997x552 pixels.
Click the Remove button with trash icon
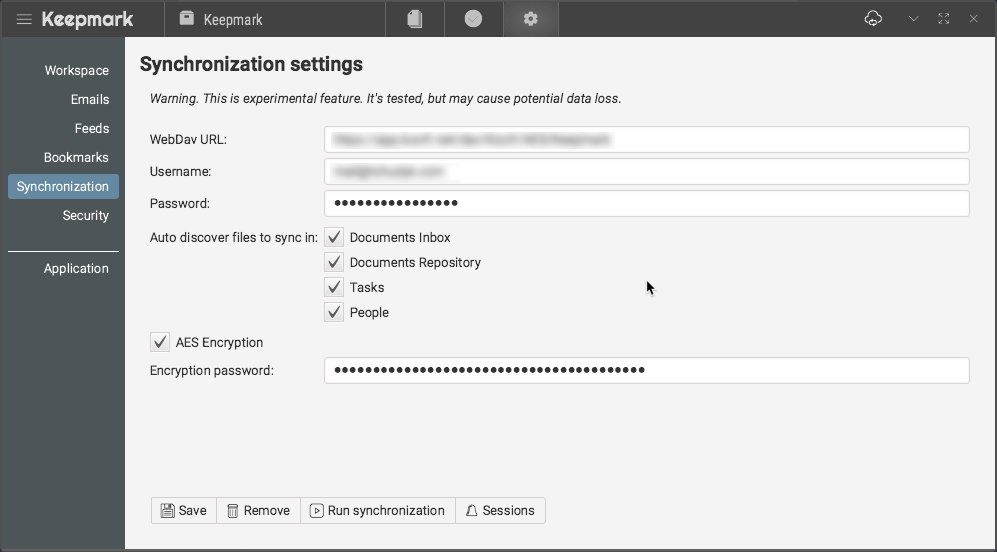click(x=258, y=511)
